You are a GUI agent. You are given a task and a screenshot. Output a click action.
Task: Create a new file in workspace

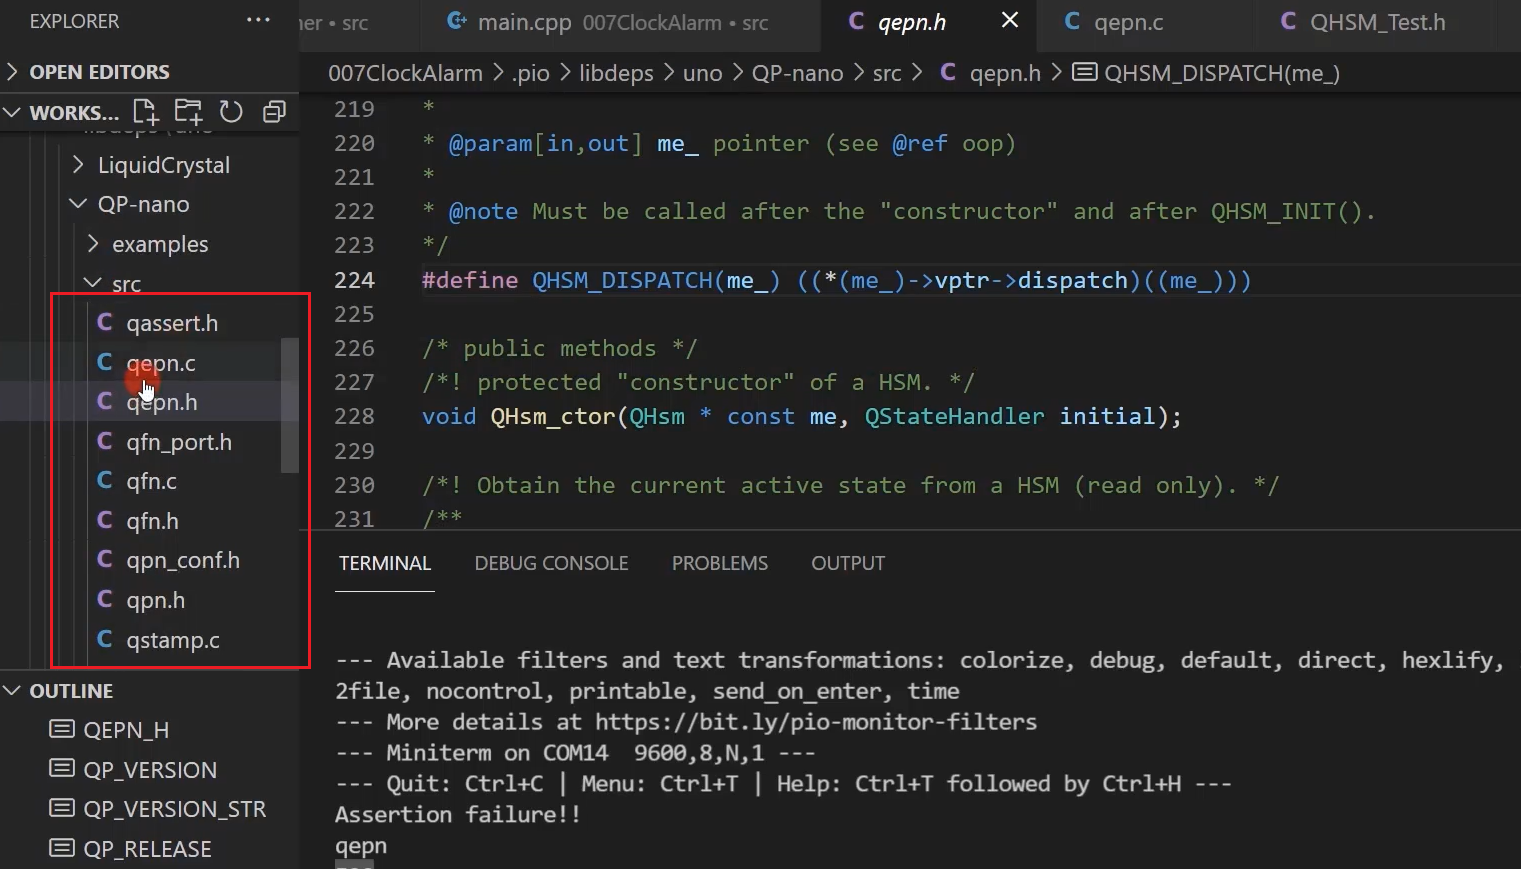click(146, 112)
